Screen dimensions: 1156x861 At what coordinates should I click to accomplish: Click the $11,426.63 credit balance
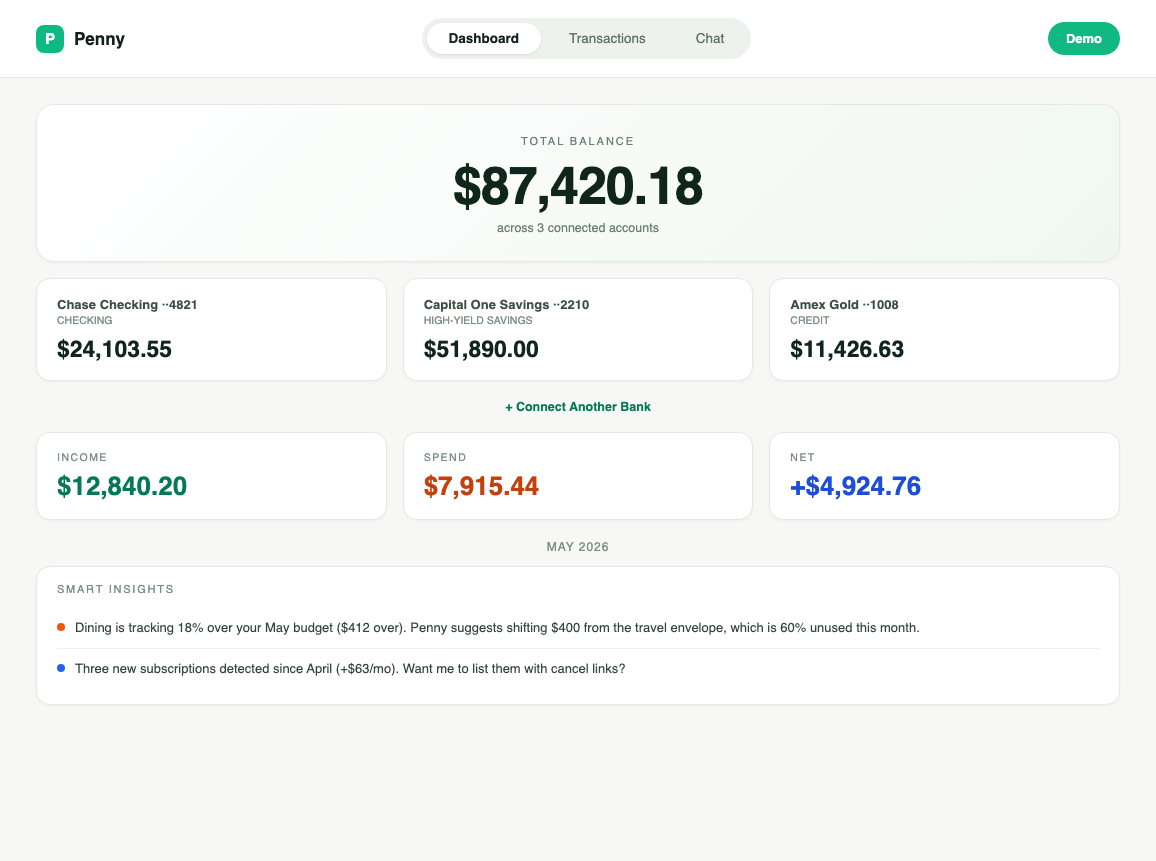pos(847,349)
